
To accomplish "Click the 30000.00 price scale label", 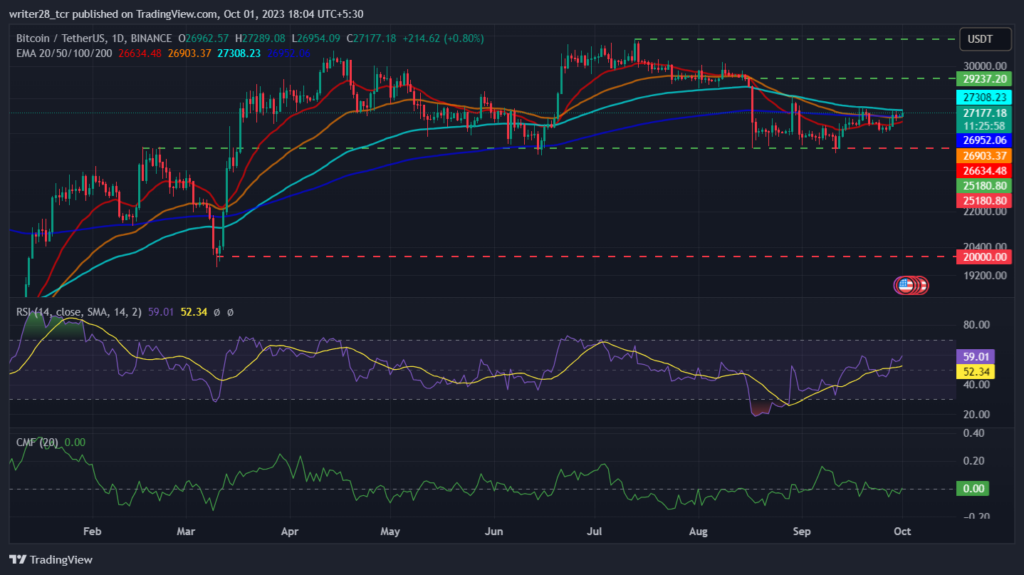I will point(985,66).
